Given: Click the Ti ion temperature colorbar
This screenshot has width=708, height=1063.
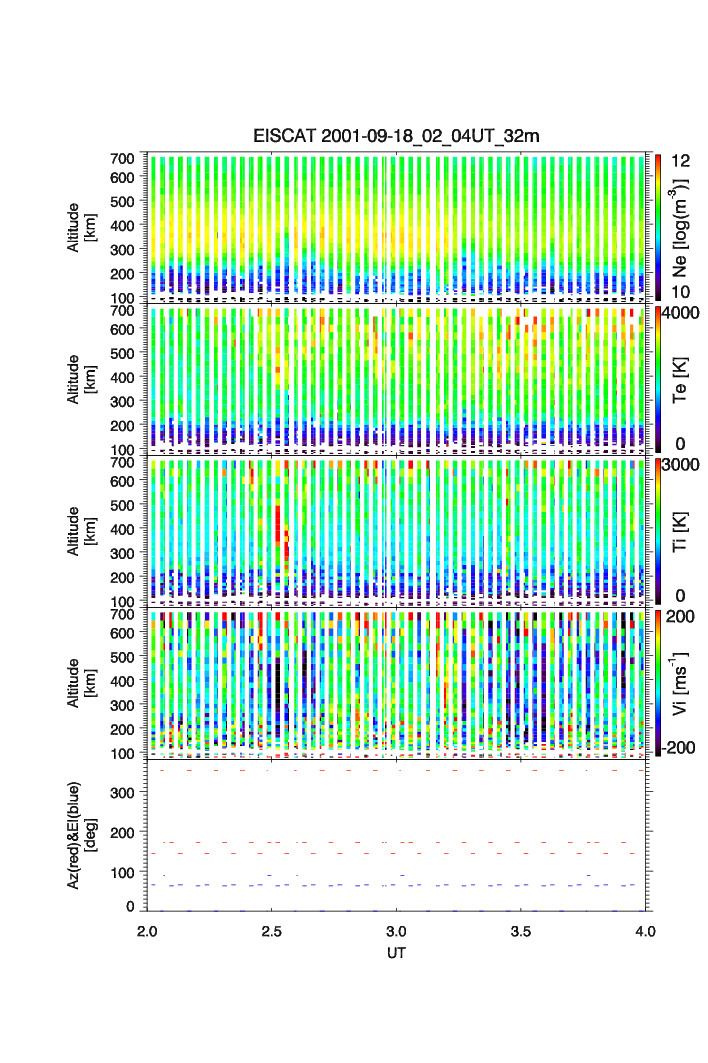Looking at the screenshot, I should (658, 530).
